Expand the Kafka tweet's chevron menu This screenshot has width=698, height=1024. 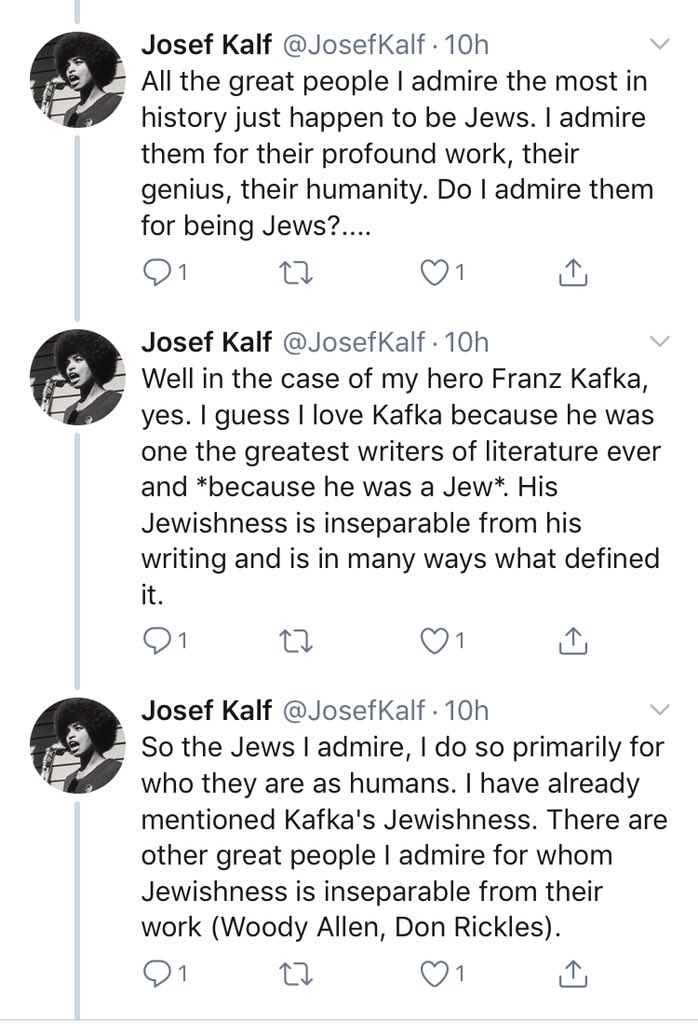tap(661, 342)
